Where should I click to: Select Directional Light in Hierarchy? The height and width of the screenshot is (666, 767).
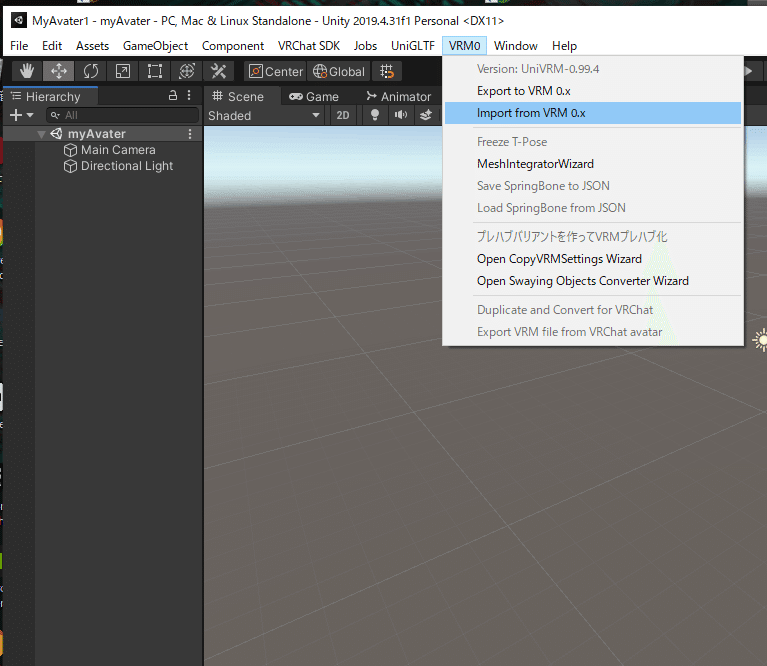[118, 166]
